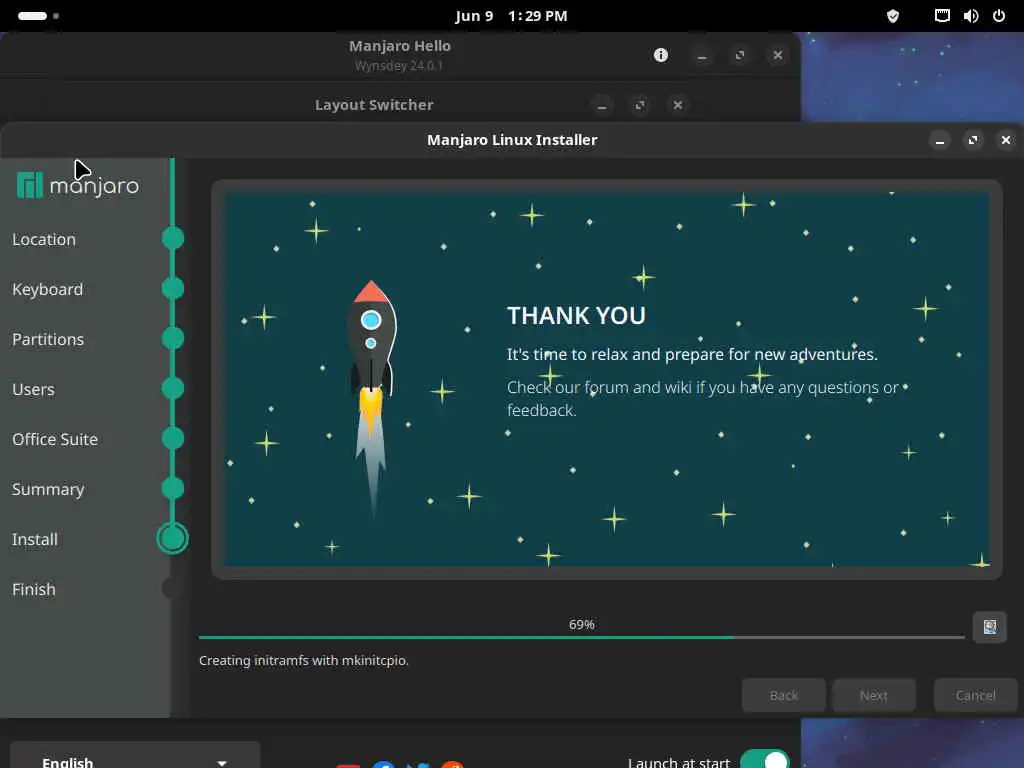
Task: Open the Manjaro Hello about info icon
Action: tap(661, 55)
